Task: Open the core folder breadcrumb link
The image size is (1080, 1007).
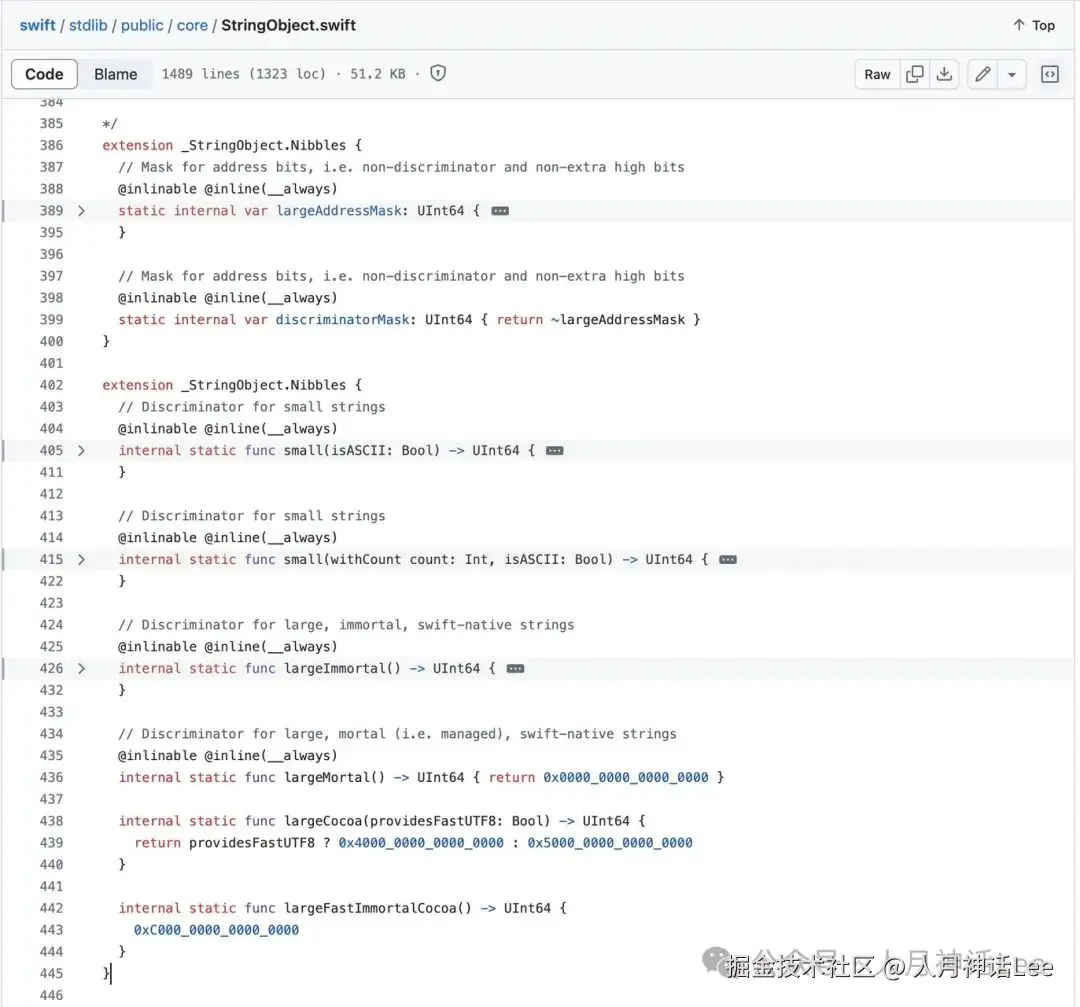Action: pos(192,25)
